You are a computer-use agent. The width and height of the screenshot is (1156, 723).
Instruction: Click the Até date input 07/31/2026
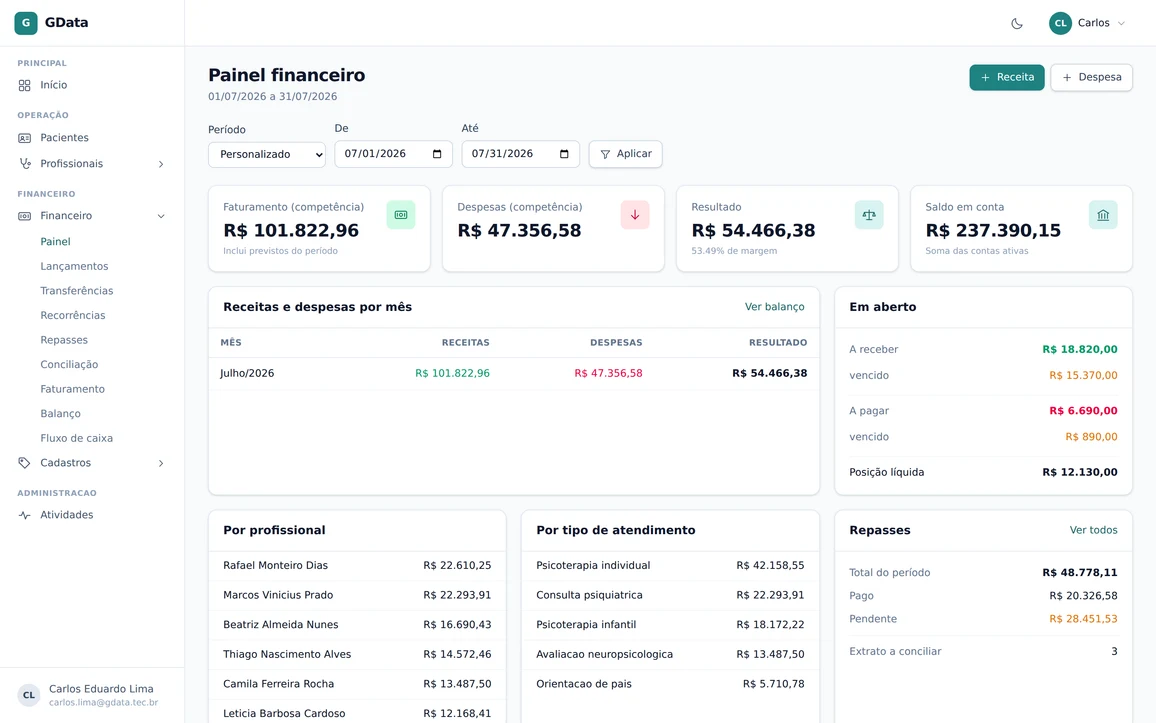[520, 154]
